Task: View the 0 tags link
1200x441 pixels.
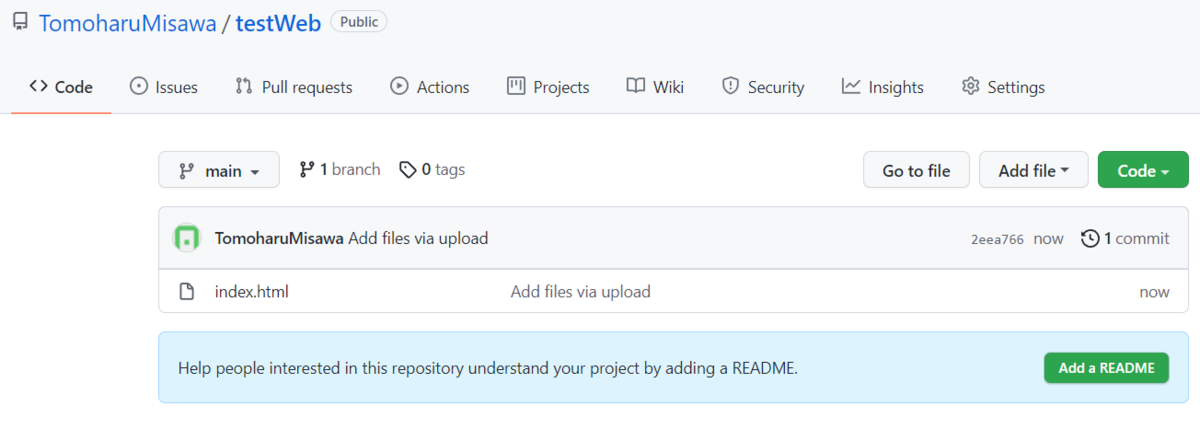Action: point(432,170)
